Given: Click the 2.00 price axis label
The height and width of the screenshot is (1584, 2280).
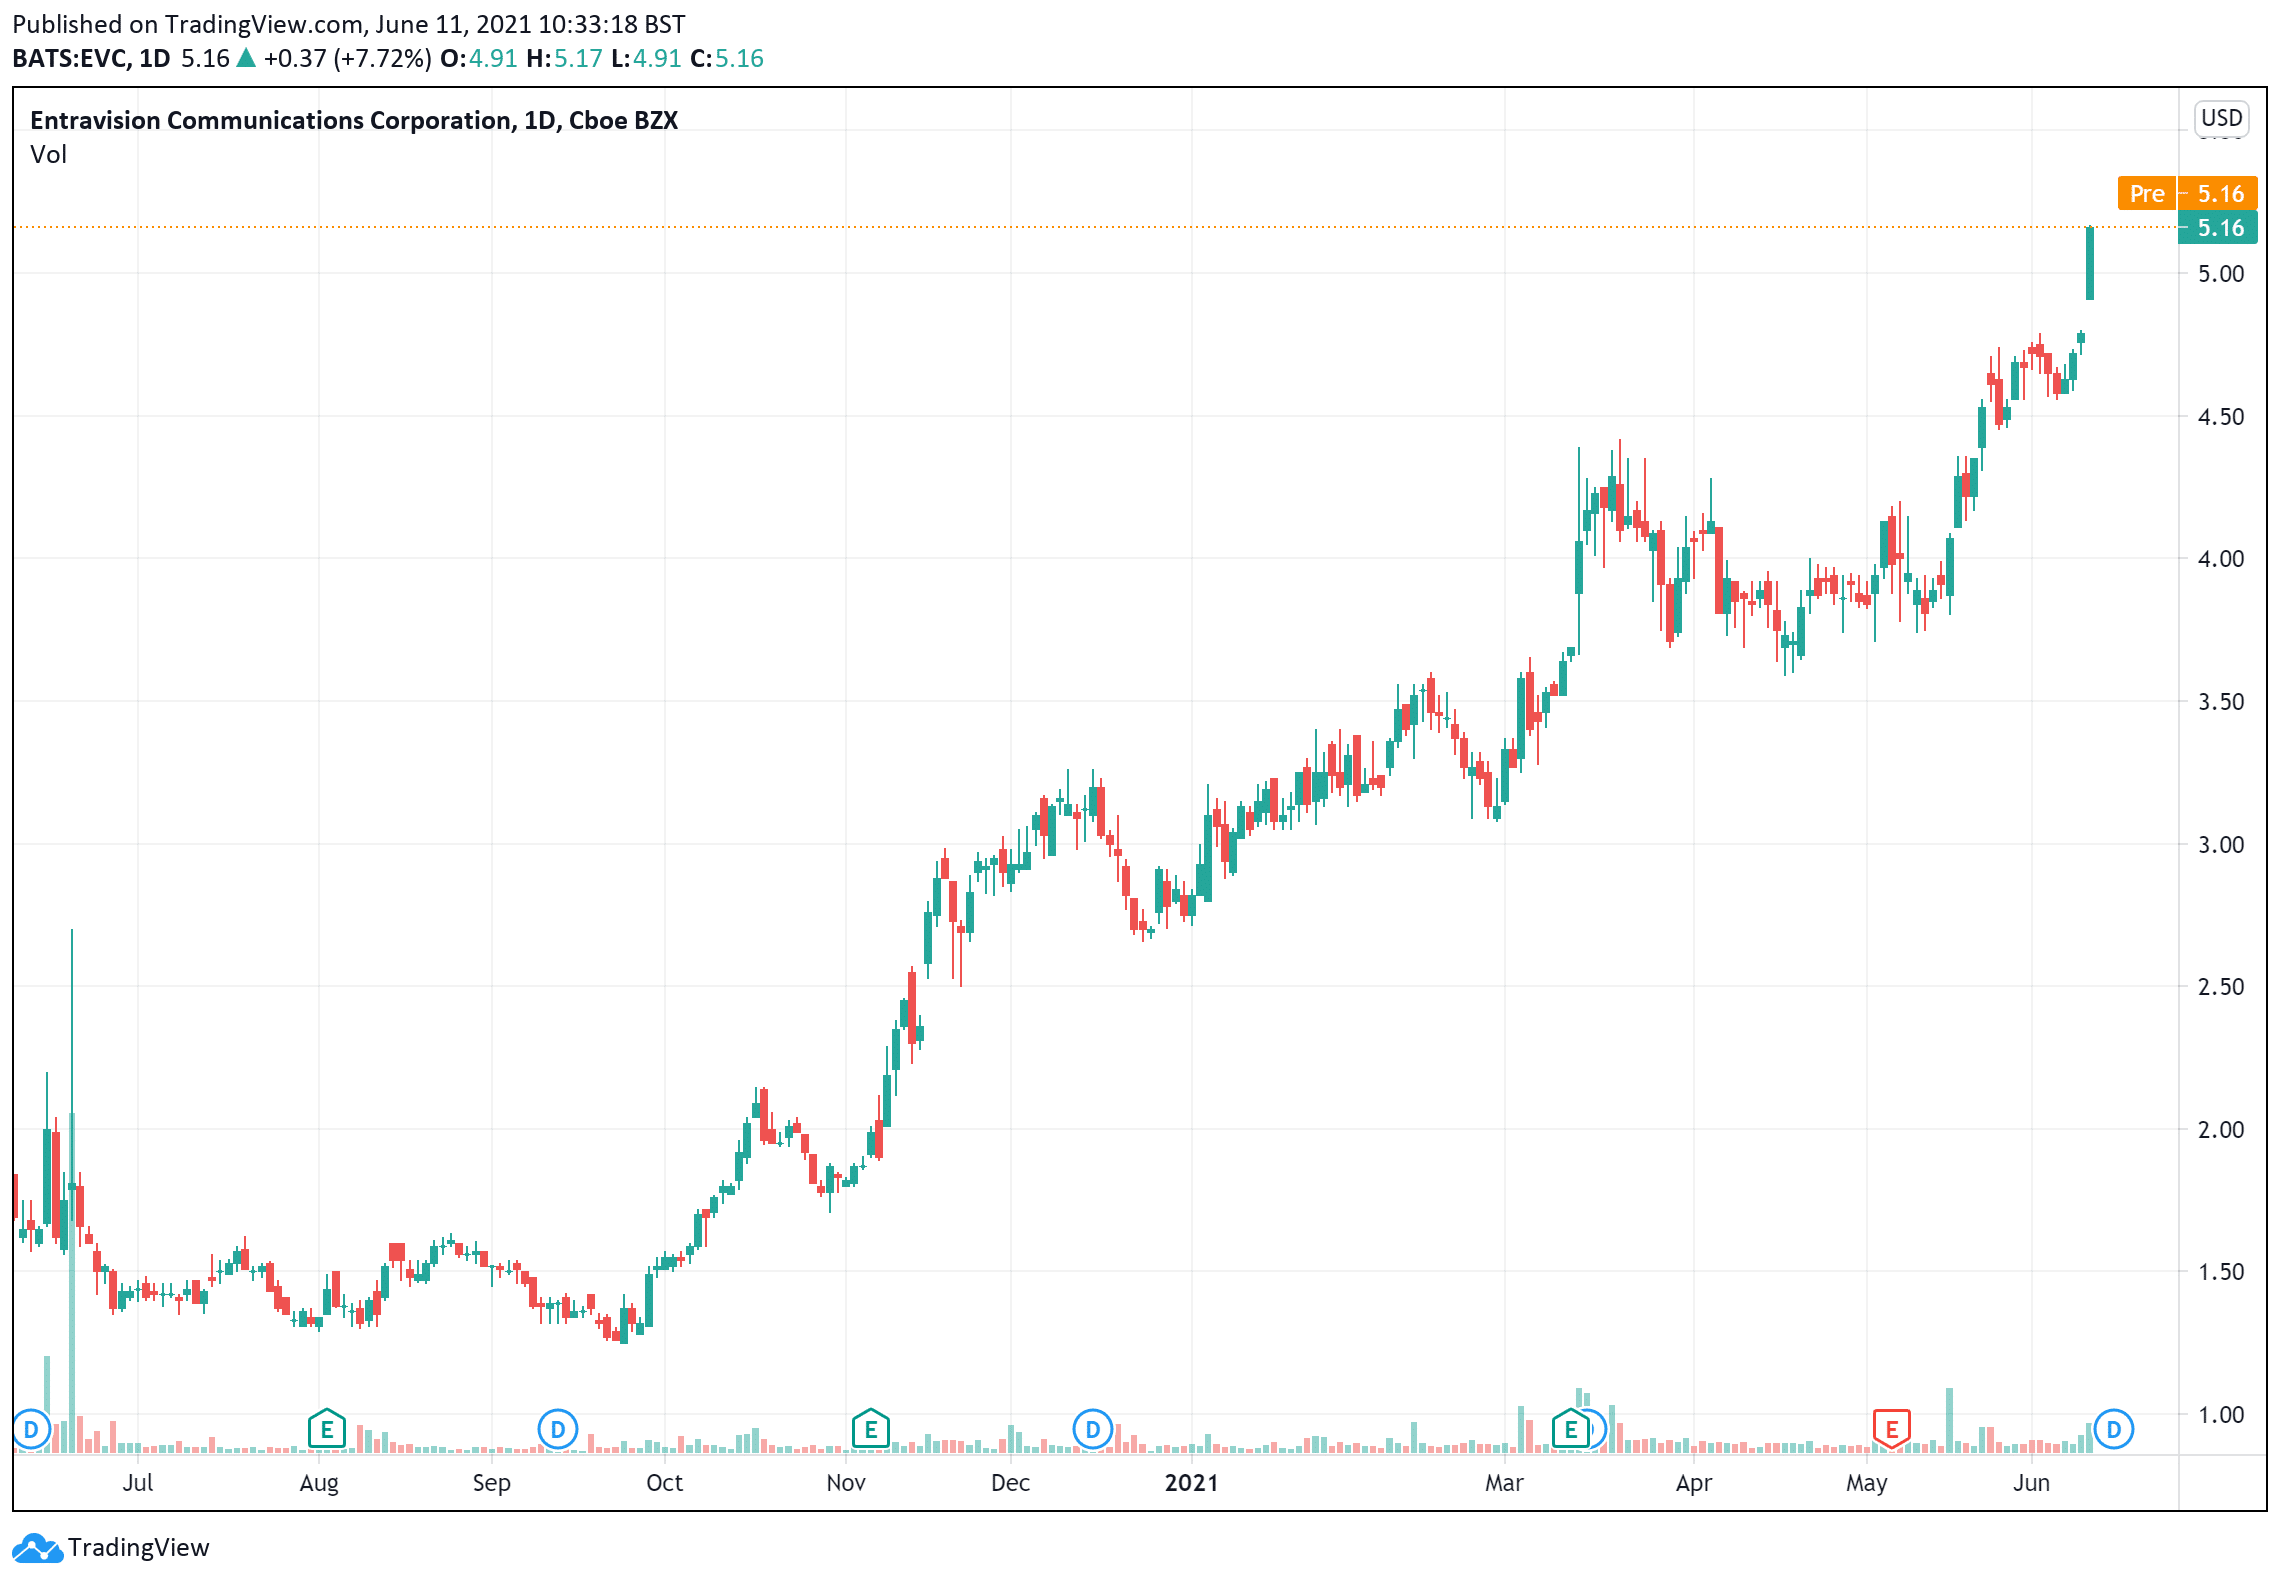Looking at the screenshot, I should click(2221, 1129).
